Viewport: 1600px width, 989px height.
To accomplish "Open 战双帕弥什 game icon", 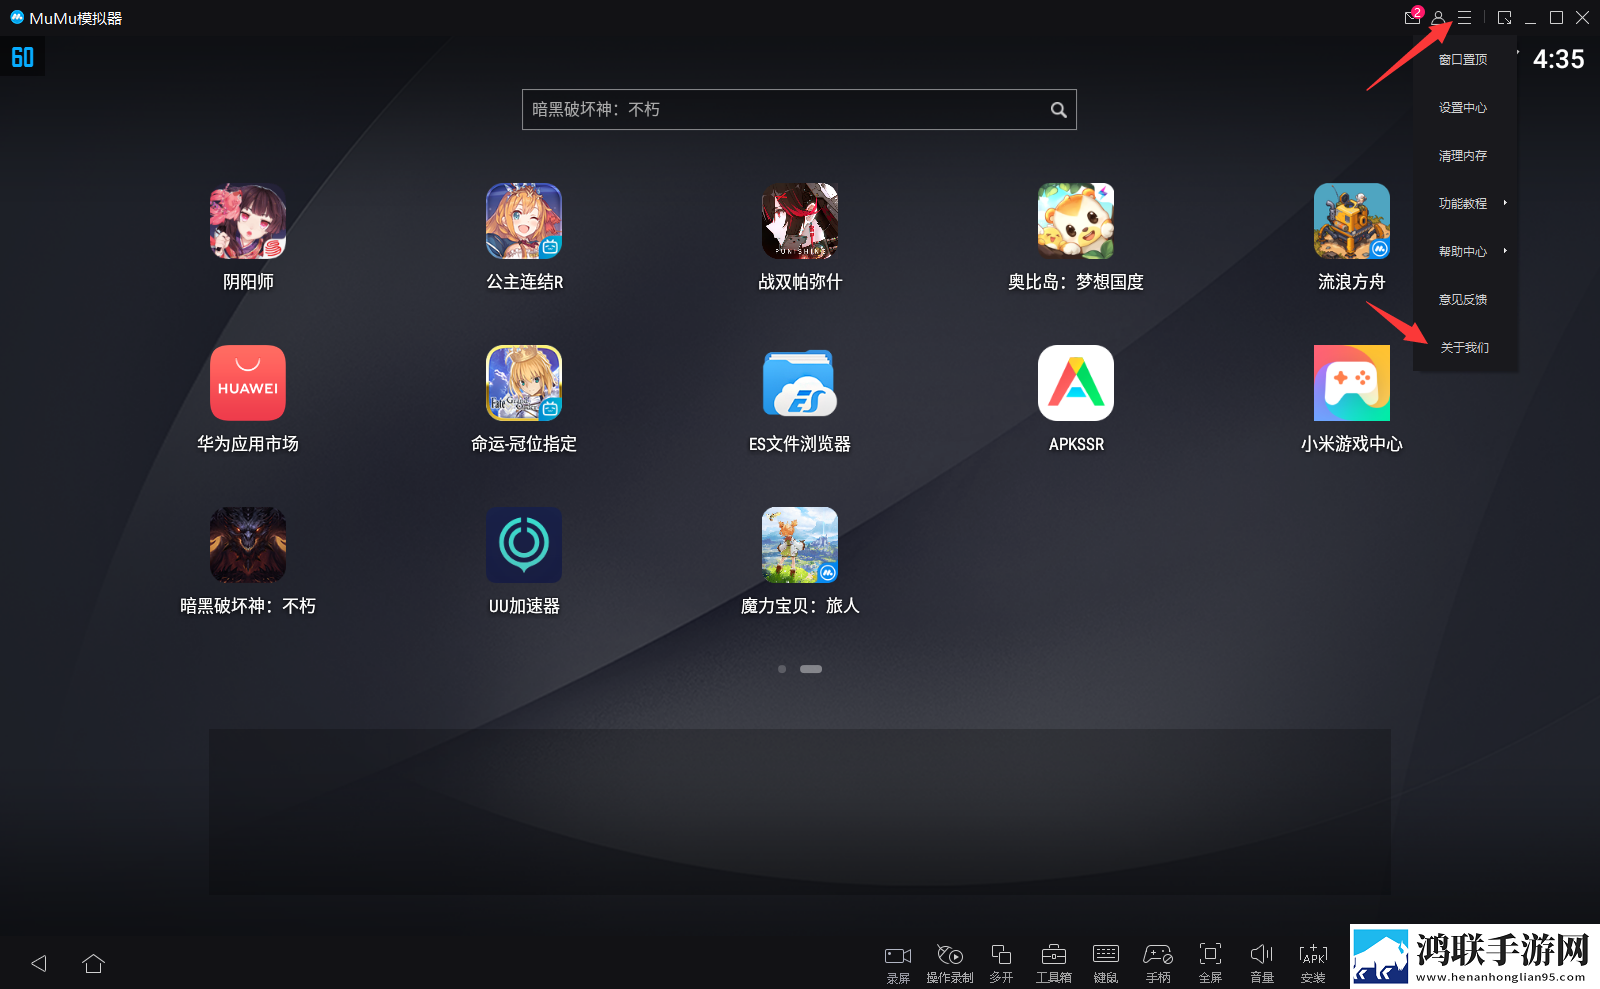I will pyautogui.click(x=800, y=221).
